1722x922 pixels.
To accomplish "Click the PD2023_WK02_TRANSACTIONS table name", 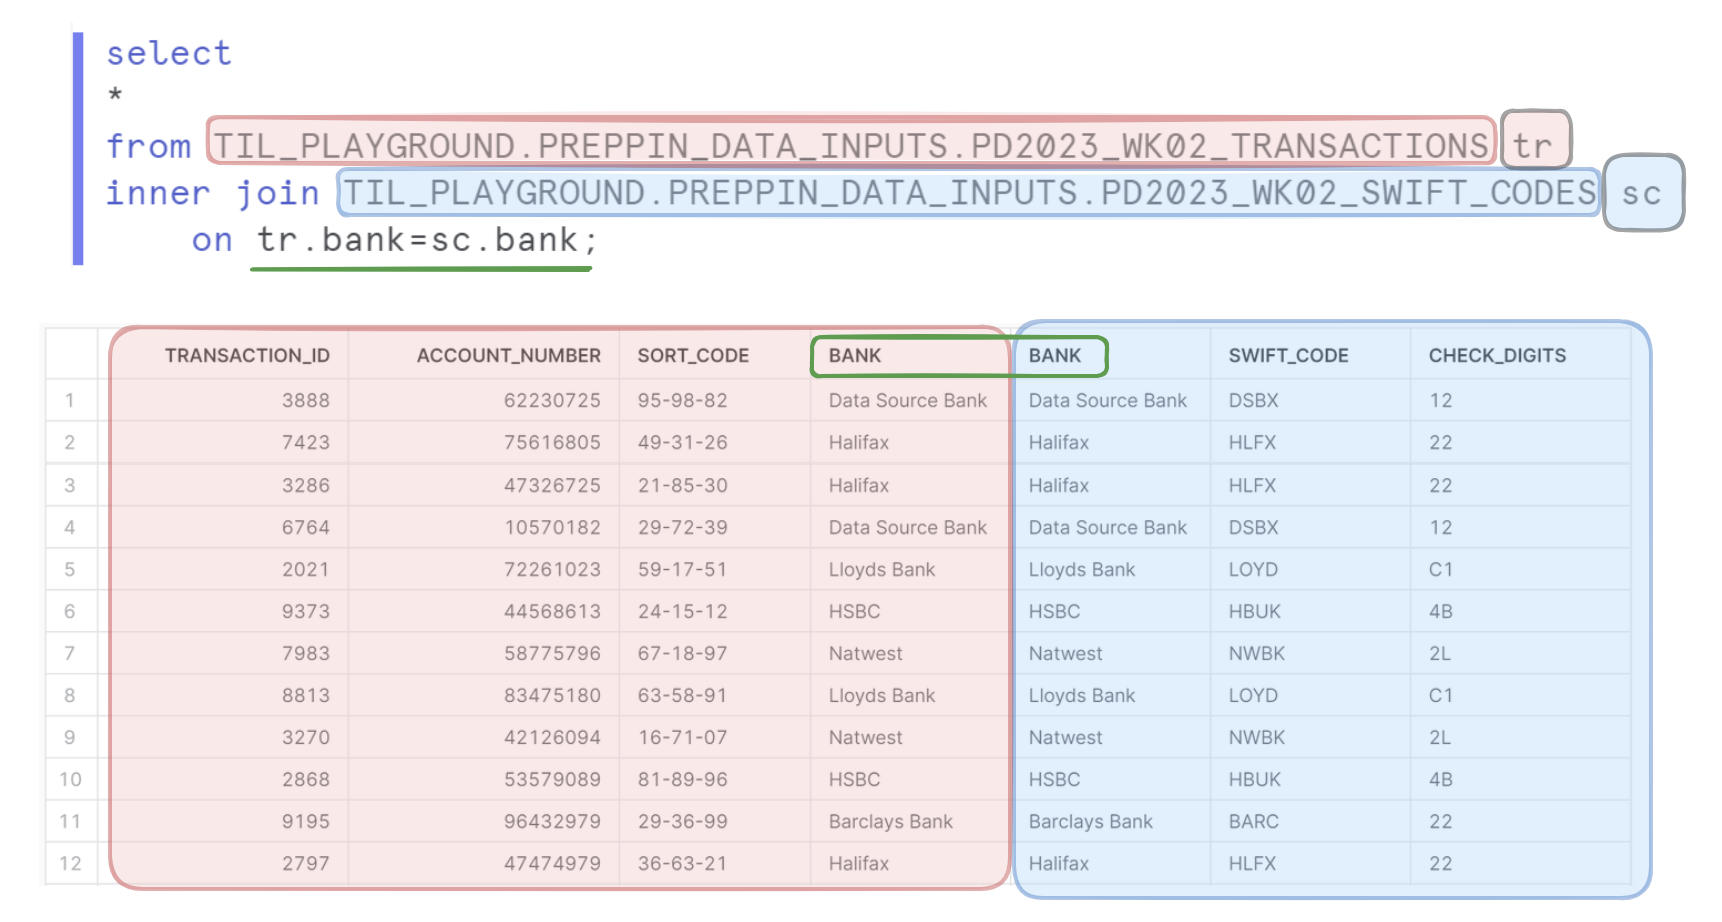I will (x=1230, y=146).
